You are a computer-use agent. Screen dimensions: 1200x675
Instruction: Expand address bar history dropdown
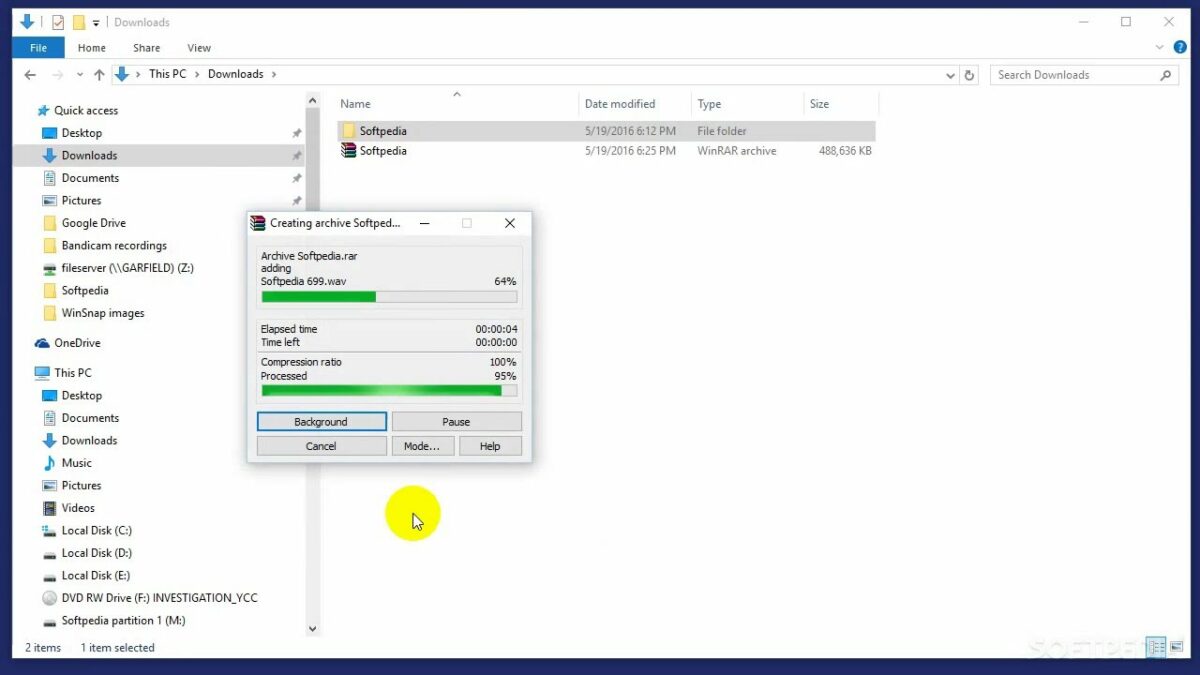pyautogui.click(x=950, y=75)
